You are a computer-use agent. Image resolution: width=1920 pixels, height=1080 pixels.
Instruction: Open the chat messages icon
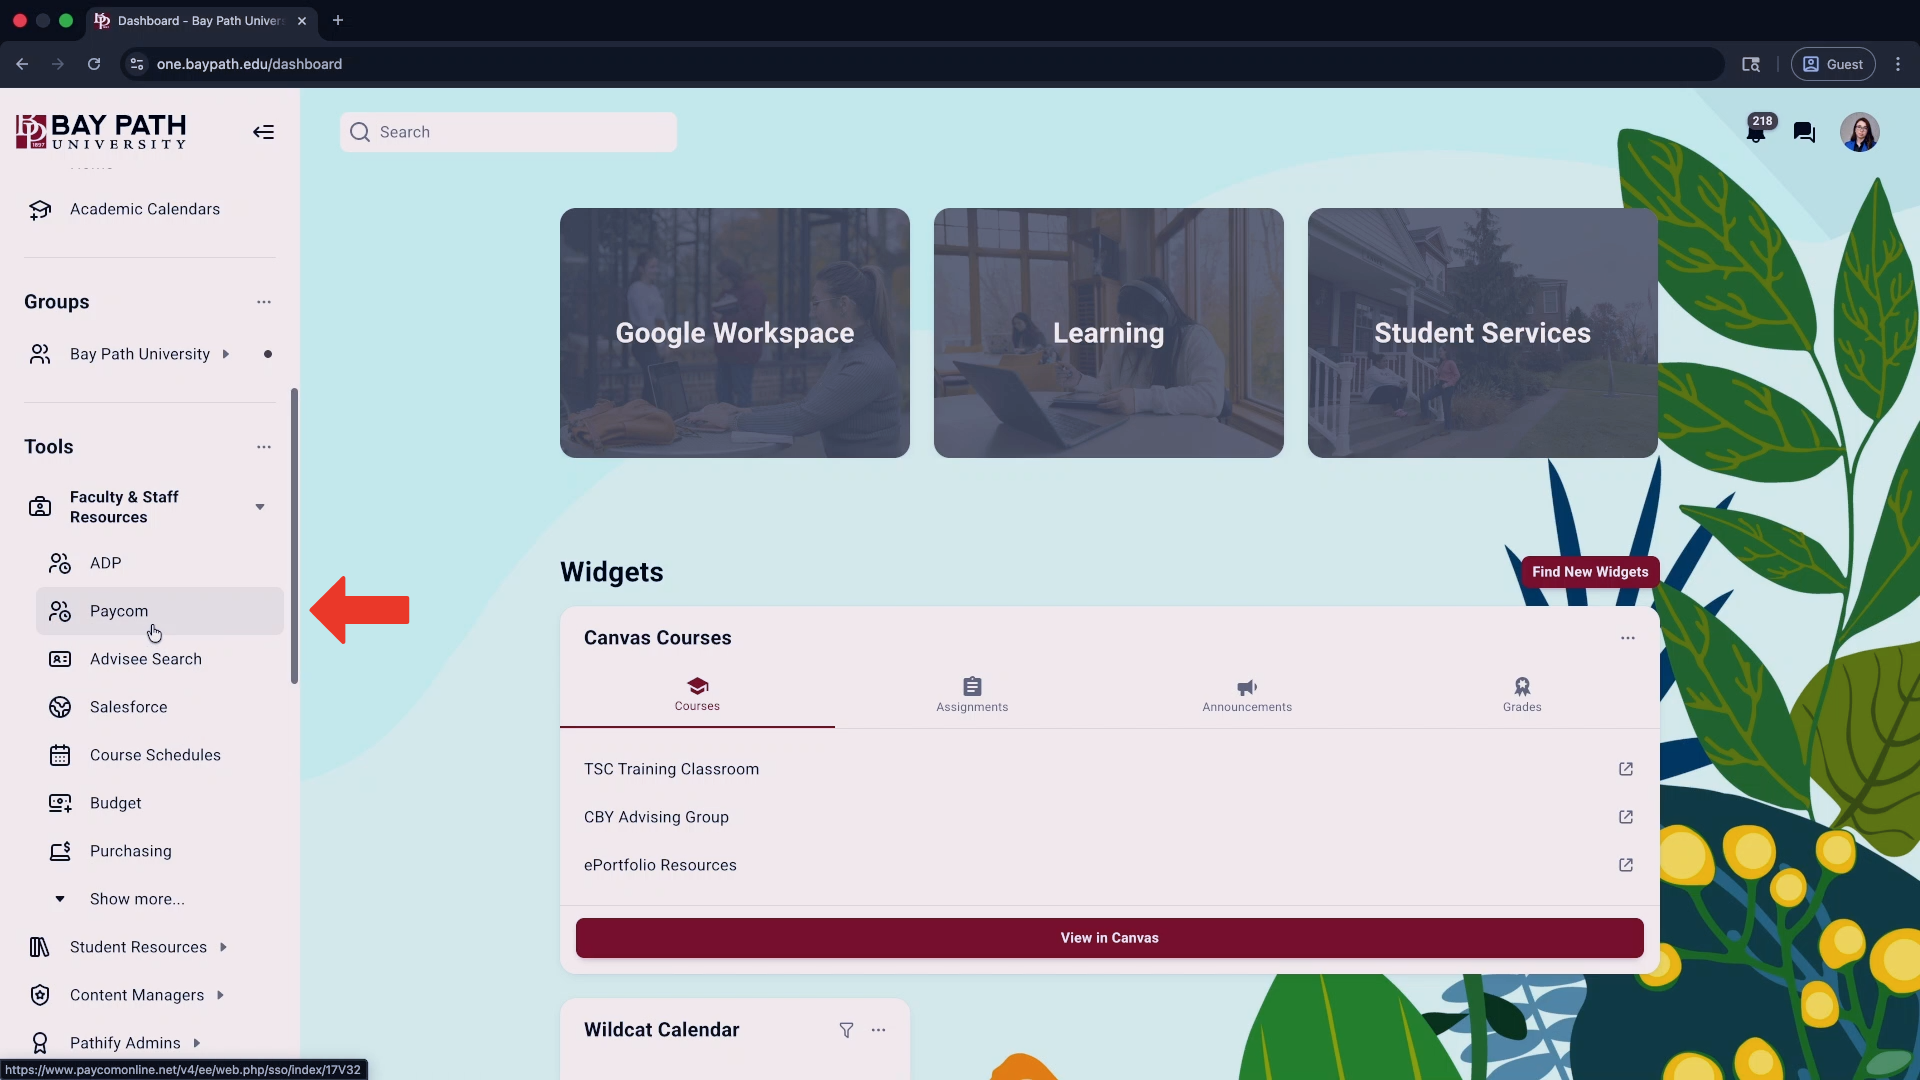pos(1804,133)
